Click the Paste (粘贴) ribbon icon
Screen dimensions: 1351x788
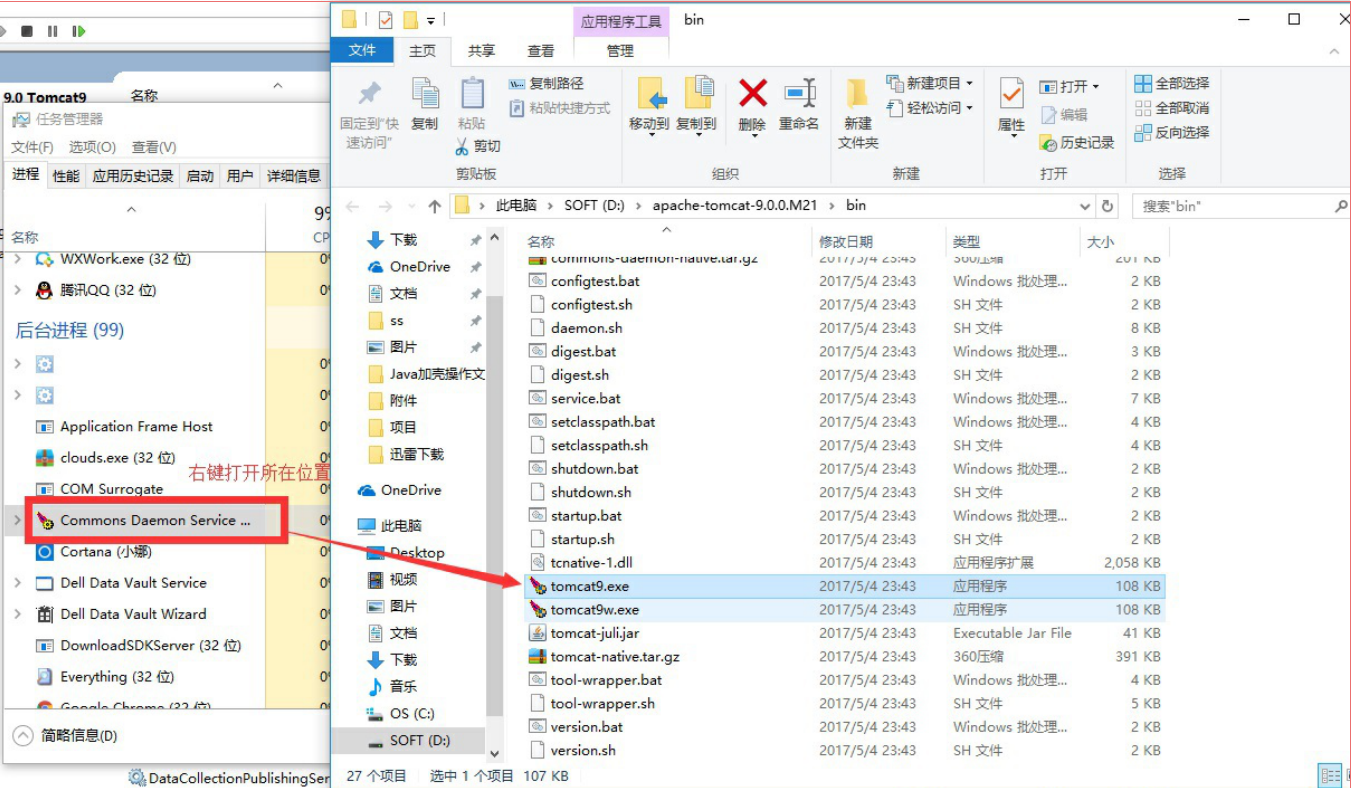(472, 96)
